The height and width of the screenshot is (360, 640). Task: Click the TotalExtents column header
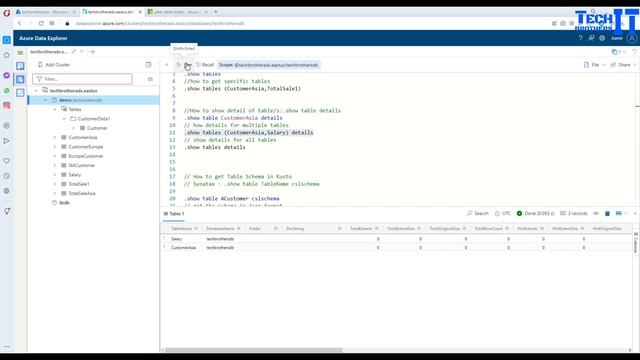(361, 229)
